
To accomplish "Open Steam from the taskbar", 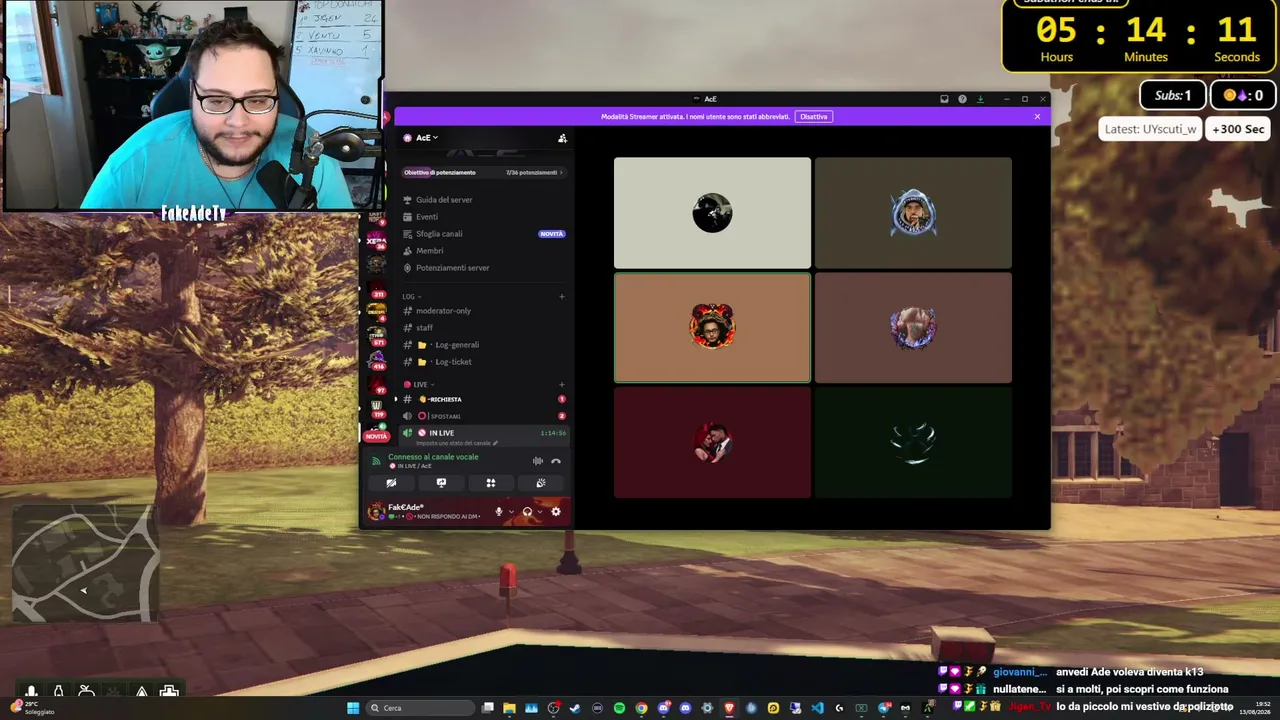I will click(x=575, y=708).
